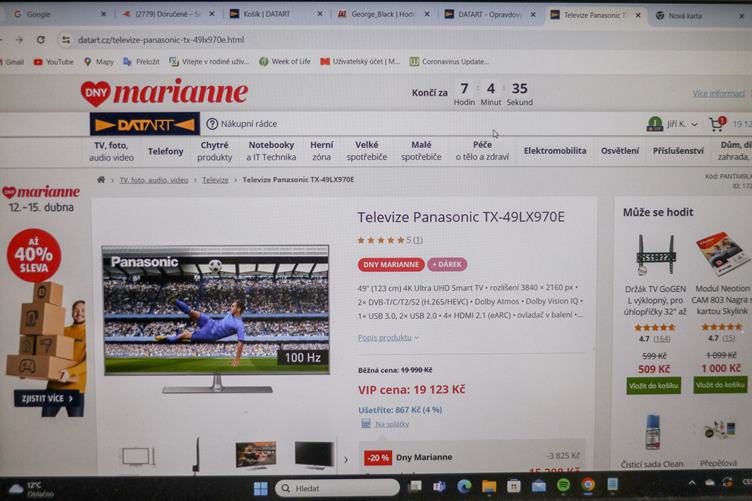Viewport: 752px width, 501px height.
Task: Open main Panasonic TV product image
Action: click(216, 318)
